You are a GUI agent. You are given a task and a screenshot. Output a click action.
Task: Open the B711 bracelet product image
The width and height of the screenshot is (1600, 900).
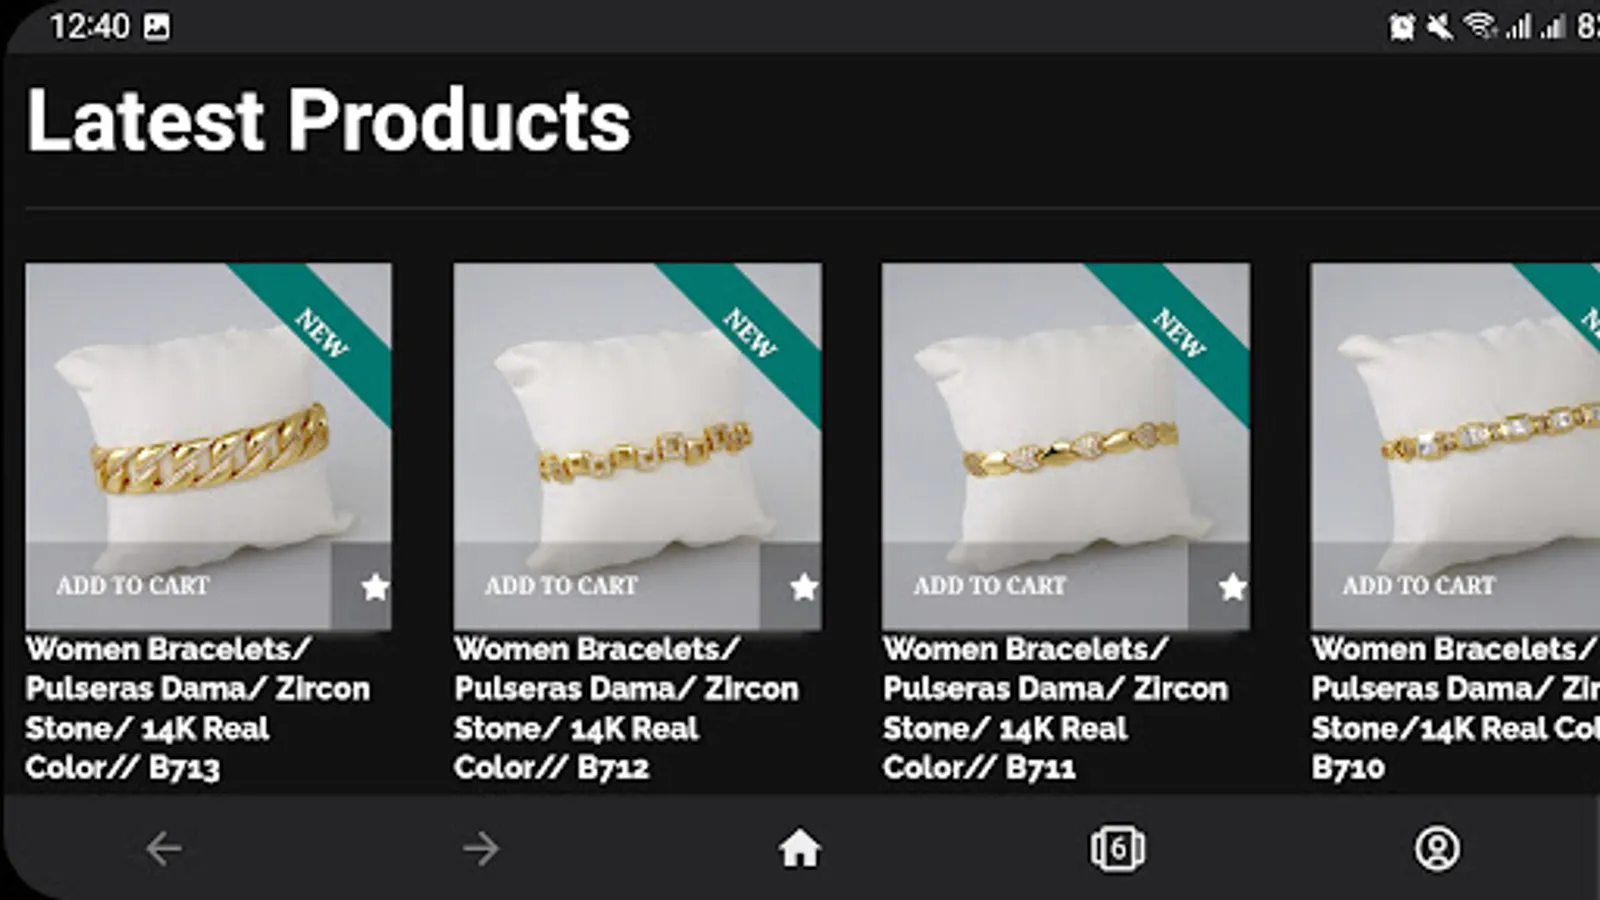(1065, 420)
